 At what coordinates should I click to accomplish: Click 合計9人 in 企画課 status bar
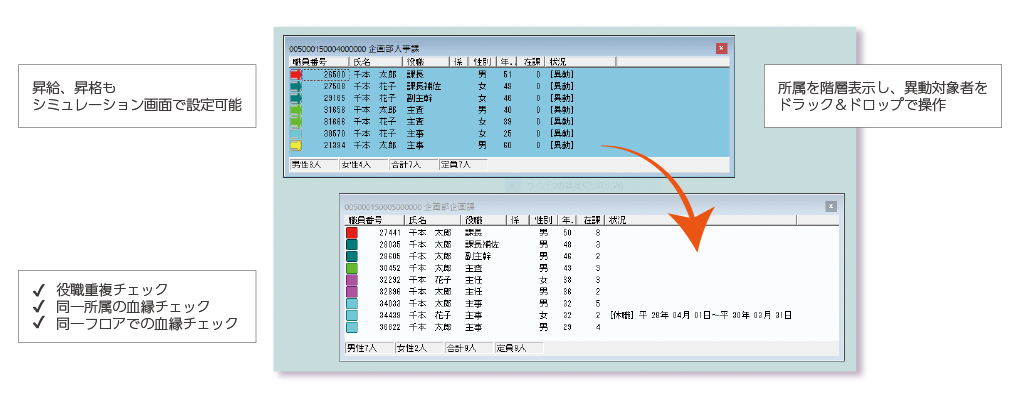click(x=469, y=349)
